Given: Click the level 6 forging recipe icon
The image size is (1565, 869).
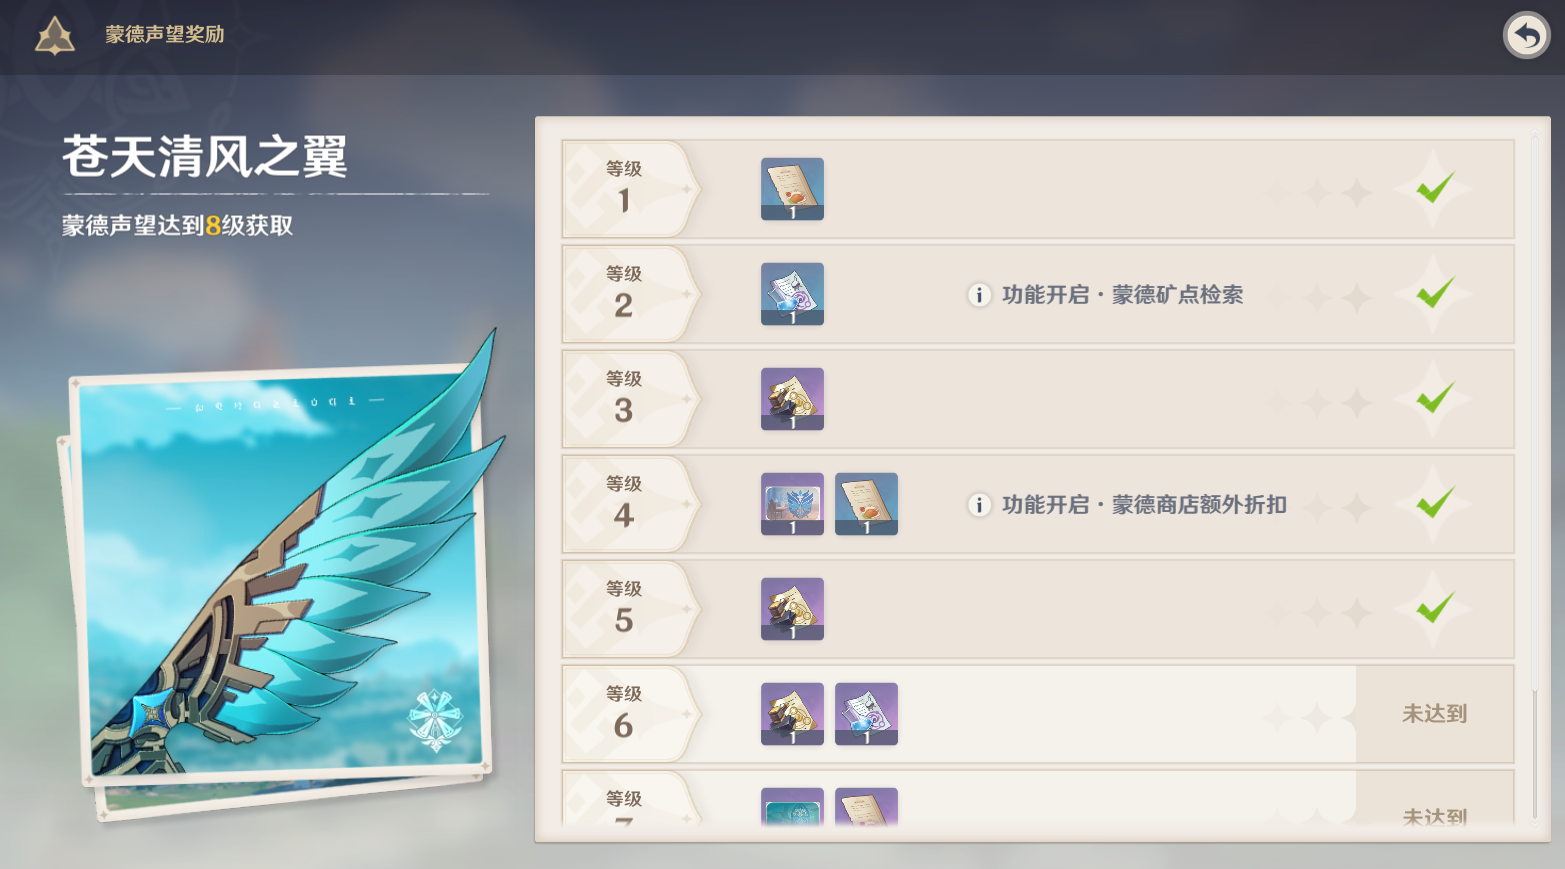Looking at the screenshot, I should pos(792,714).
